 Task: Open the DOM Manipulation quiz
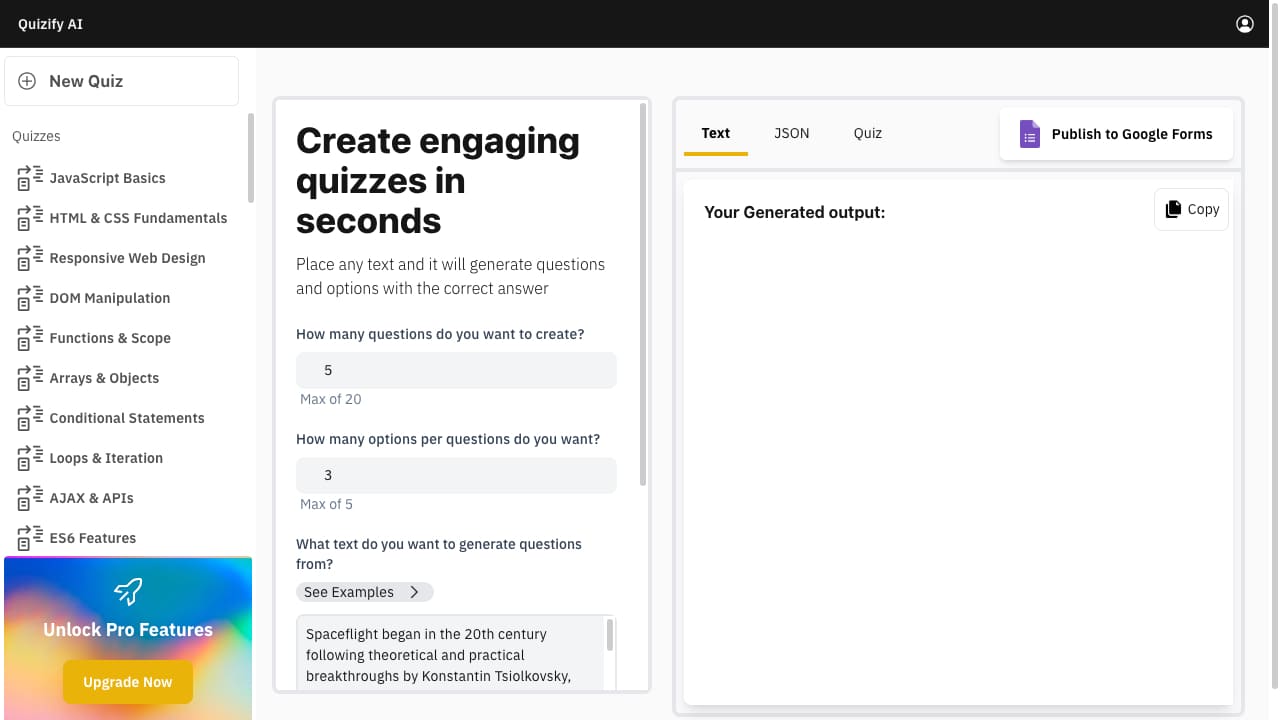pos(109,298)
